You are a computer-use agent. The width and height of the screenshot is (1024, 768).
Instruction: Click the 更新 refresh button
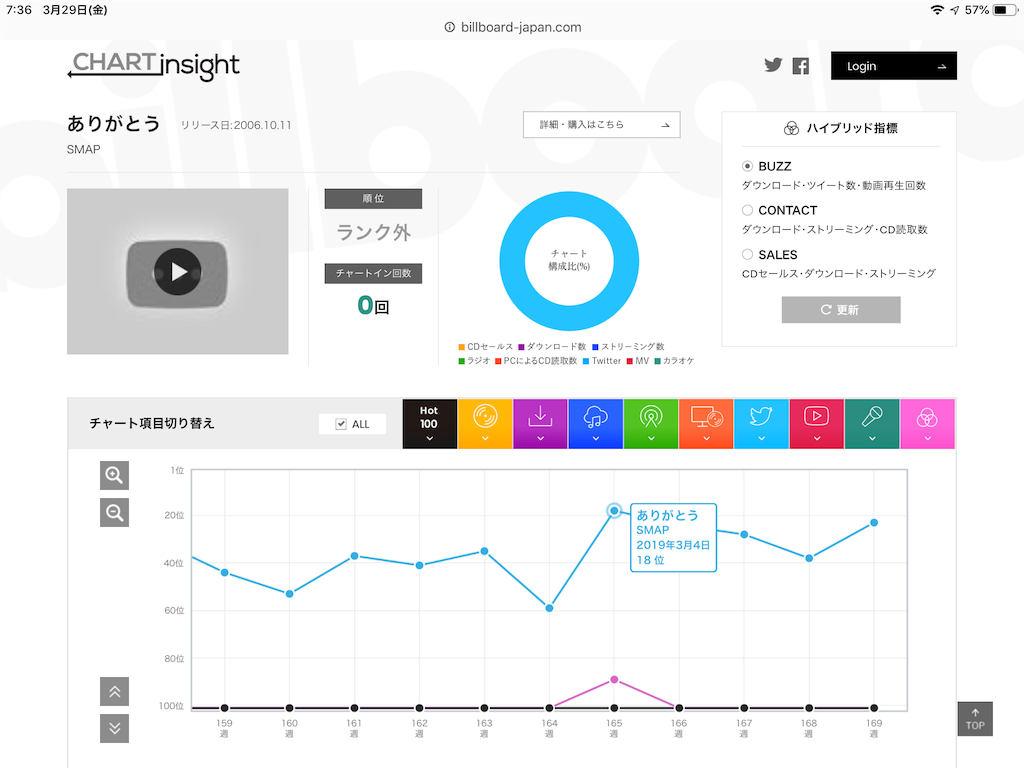(x=840, y=310)
